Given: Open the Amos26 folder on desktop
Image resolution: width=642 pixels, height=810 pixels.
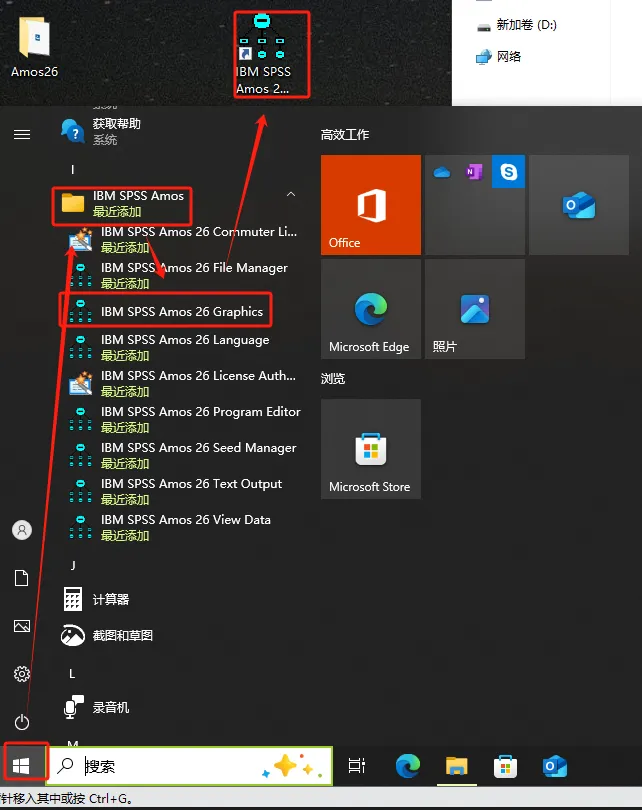Looking at the screenshot, I should pos(34,47).
